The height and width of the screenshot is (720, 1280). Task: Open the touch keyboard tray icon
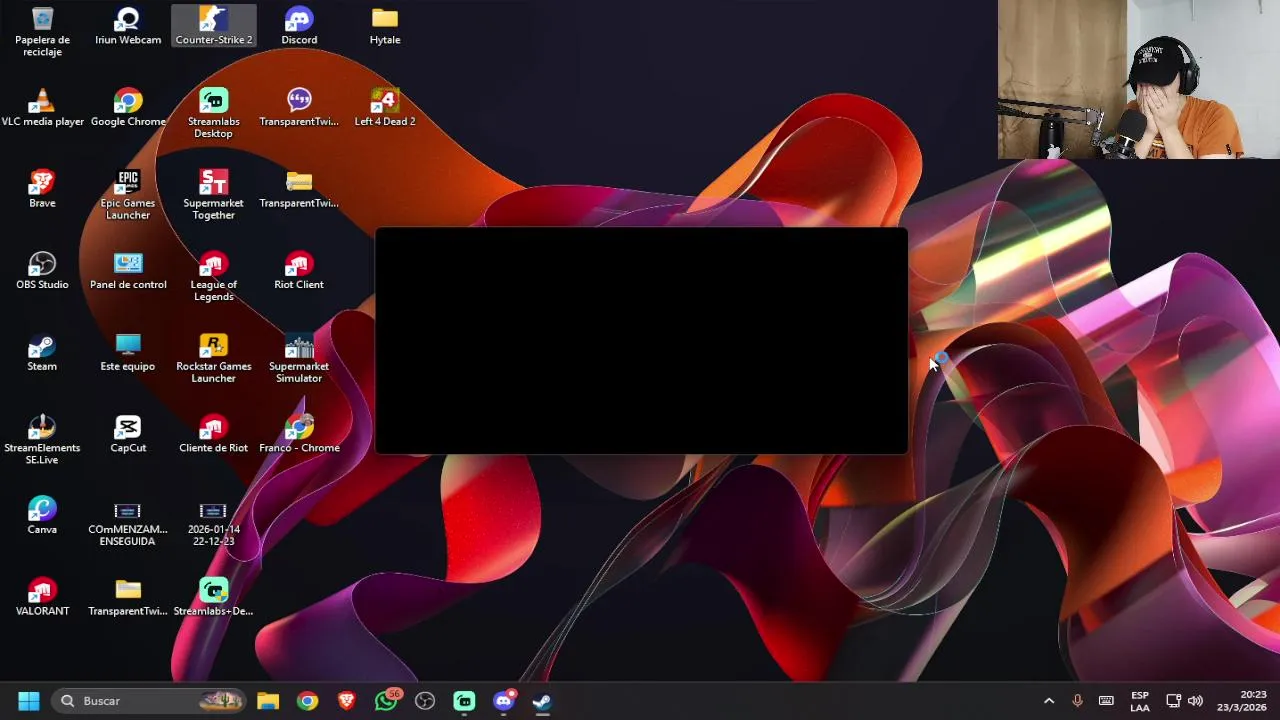point(1106,701)
